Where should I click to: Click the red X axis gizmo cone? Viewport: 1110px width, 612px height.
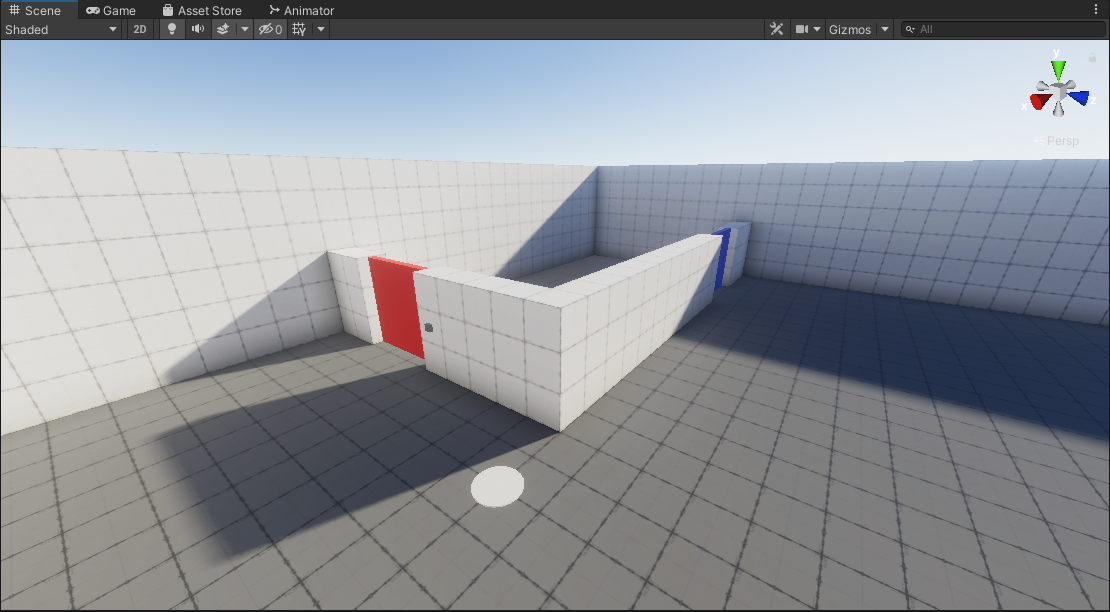point(1039,101)
